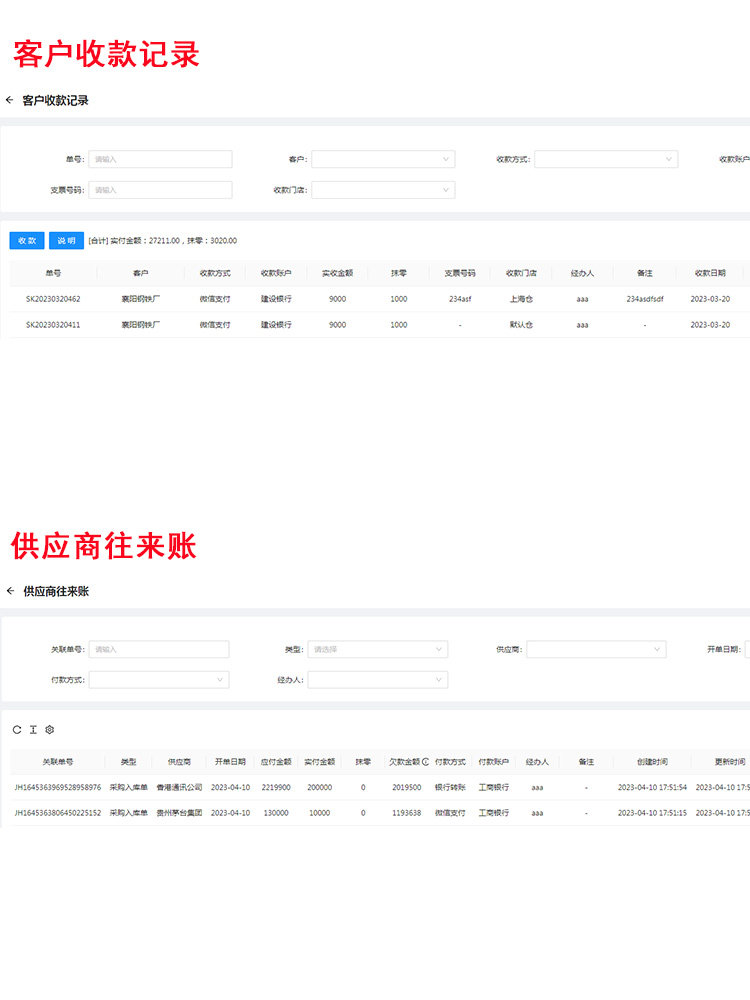Click 收款日期 column header
This screenshot has width=750, height=1000.
[x=710, y=273]
